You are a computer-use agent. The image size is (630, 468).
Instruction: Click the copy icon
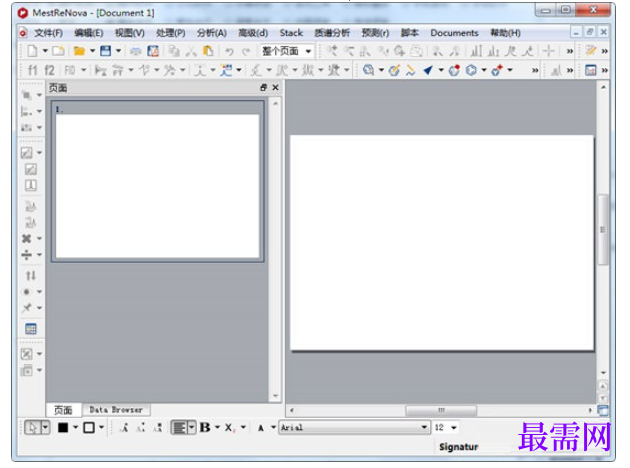tap(174, 51)
